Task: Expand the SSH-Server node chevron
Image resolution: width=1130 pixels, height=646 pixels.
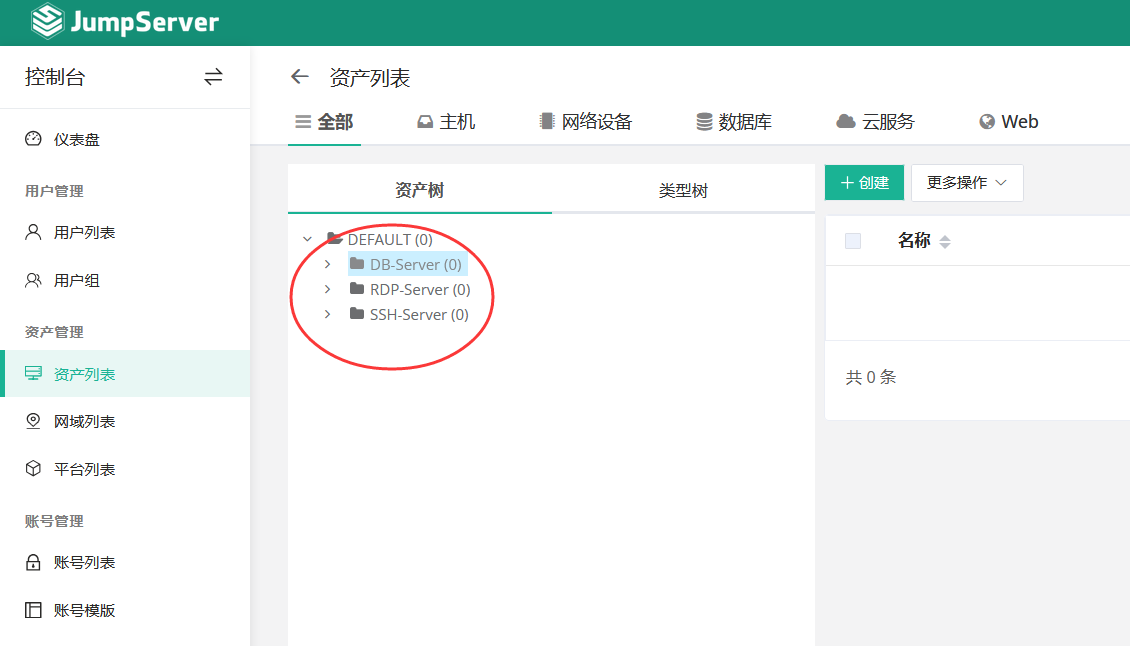Action: coord(328,314)
